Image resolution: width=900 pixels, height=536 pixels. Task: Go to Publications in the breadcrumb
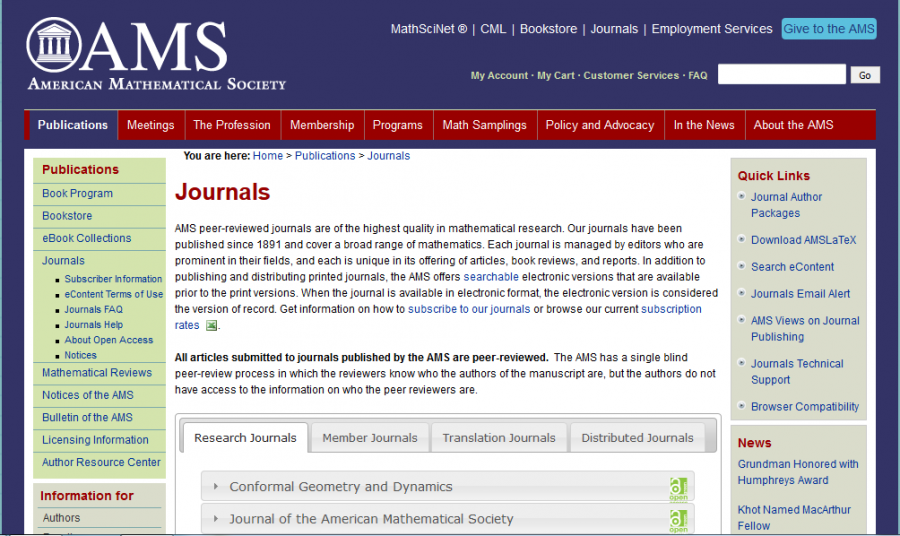click(325, 156)
